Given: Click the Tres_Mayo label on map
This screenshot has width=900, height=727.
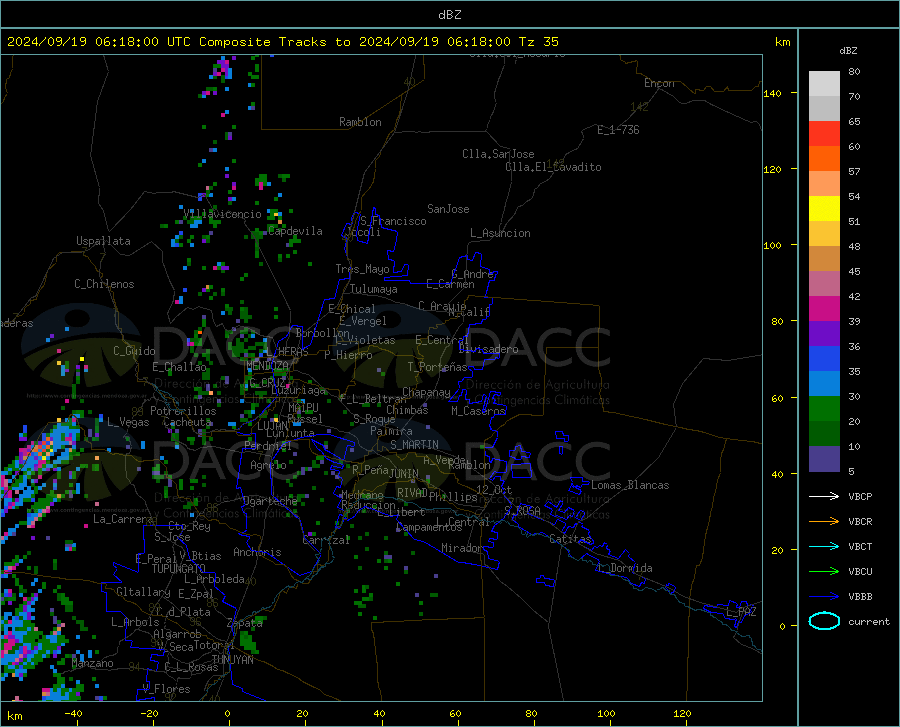Looking at the screenshot, I should point(362,269).
